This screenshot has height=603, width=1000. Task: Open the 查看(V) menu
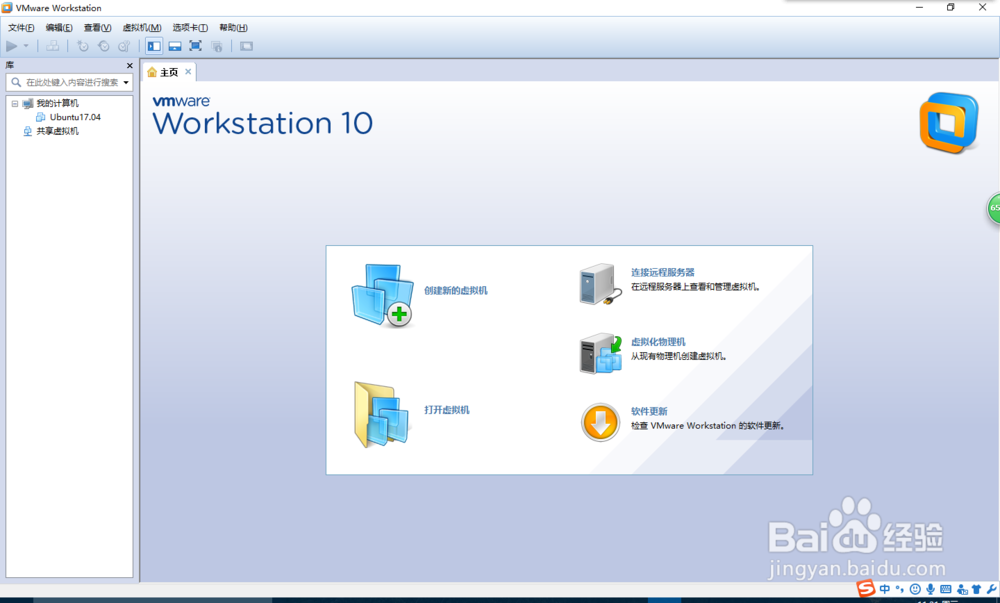(x=98, y=27)
